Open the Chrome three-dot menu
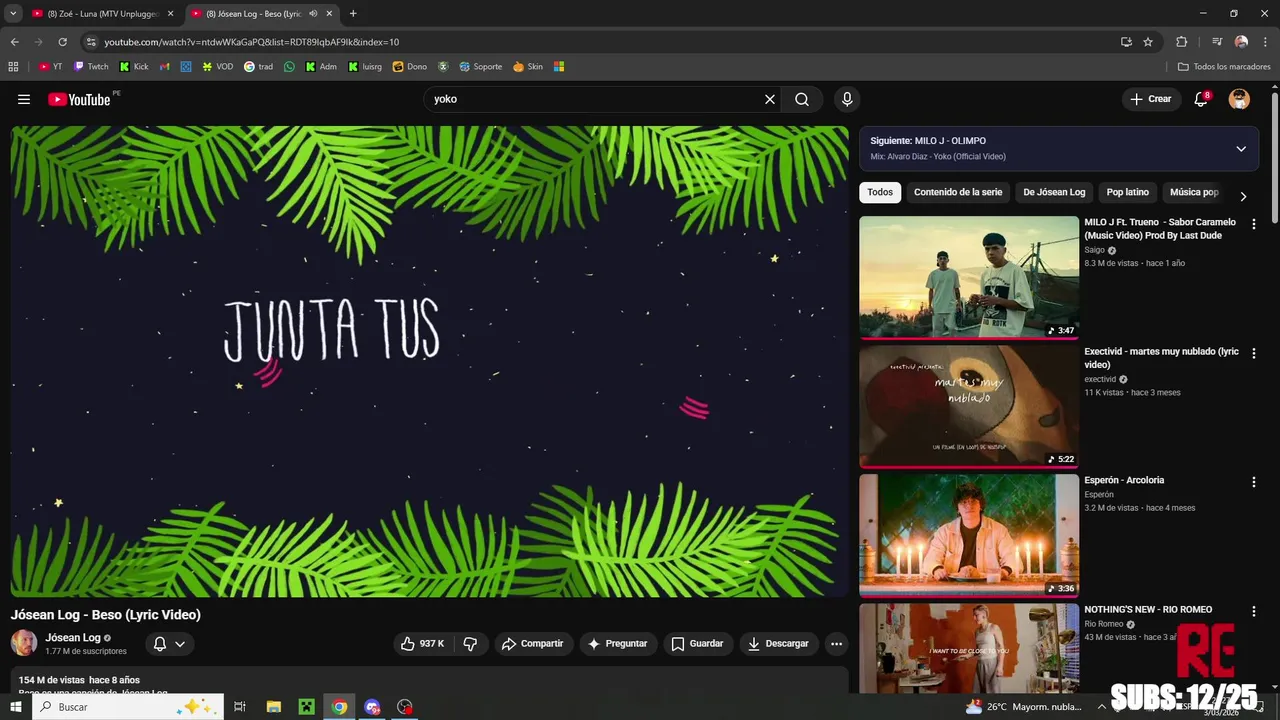The width and height of the screenshot is (1280, 720). [1264, 42]
